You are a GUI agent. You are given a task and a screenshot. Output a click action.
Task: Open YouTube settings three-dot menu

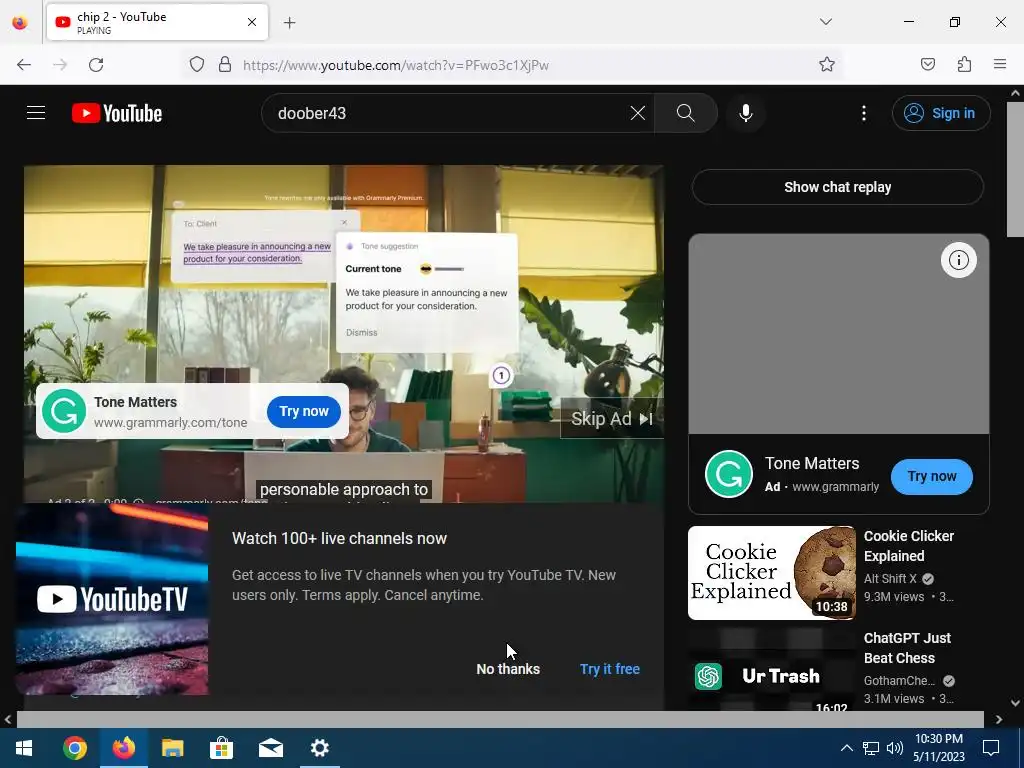click(x=864, y=113)
